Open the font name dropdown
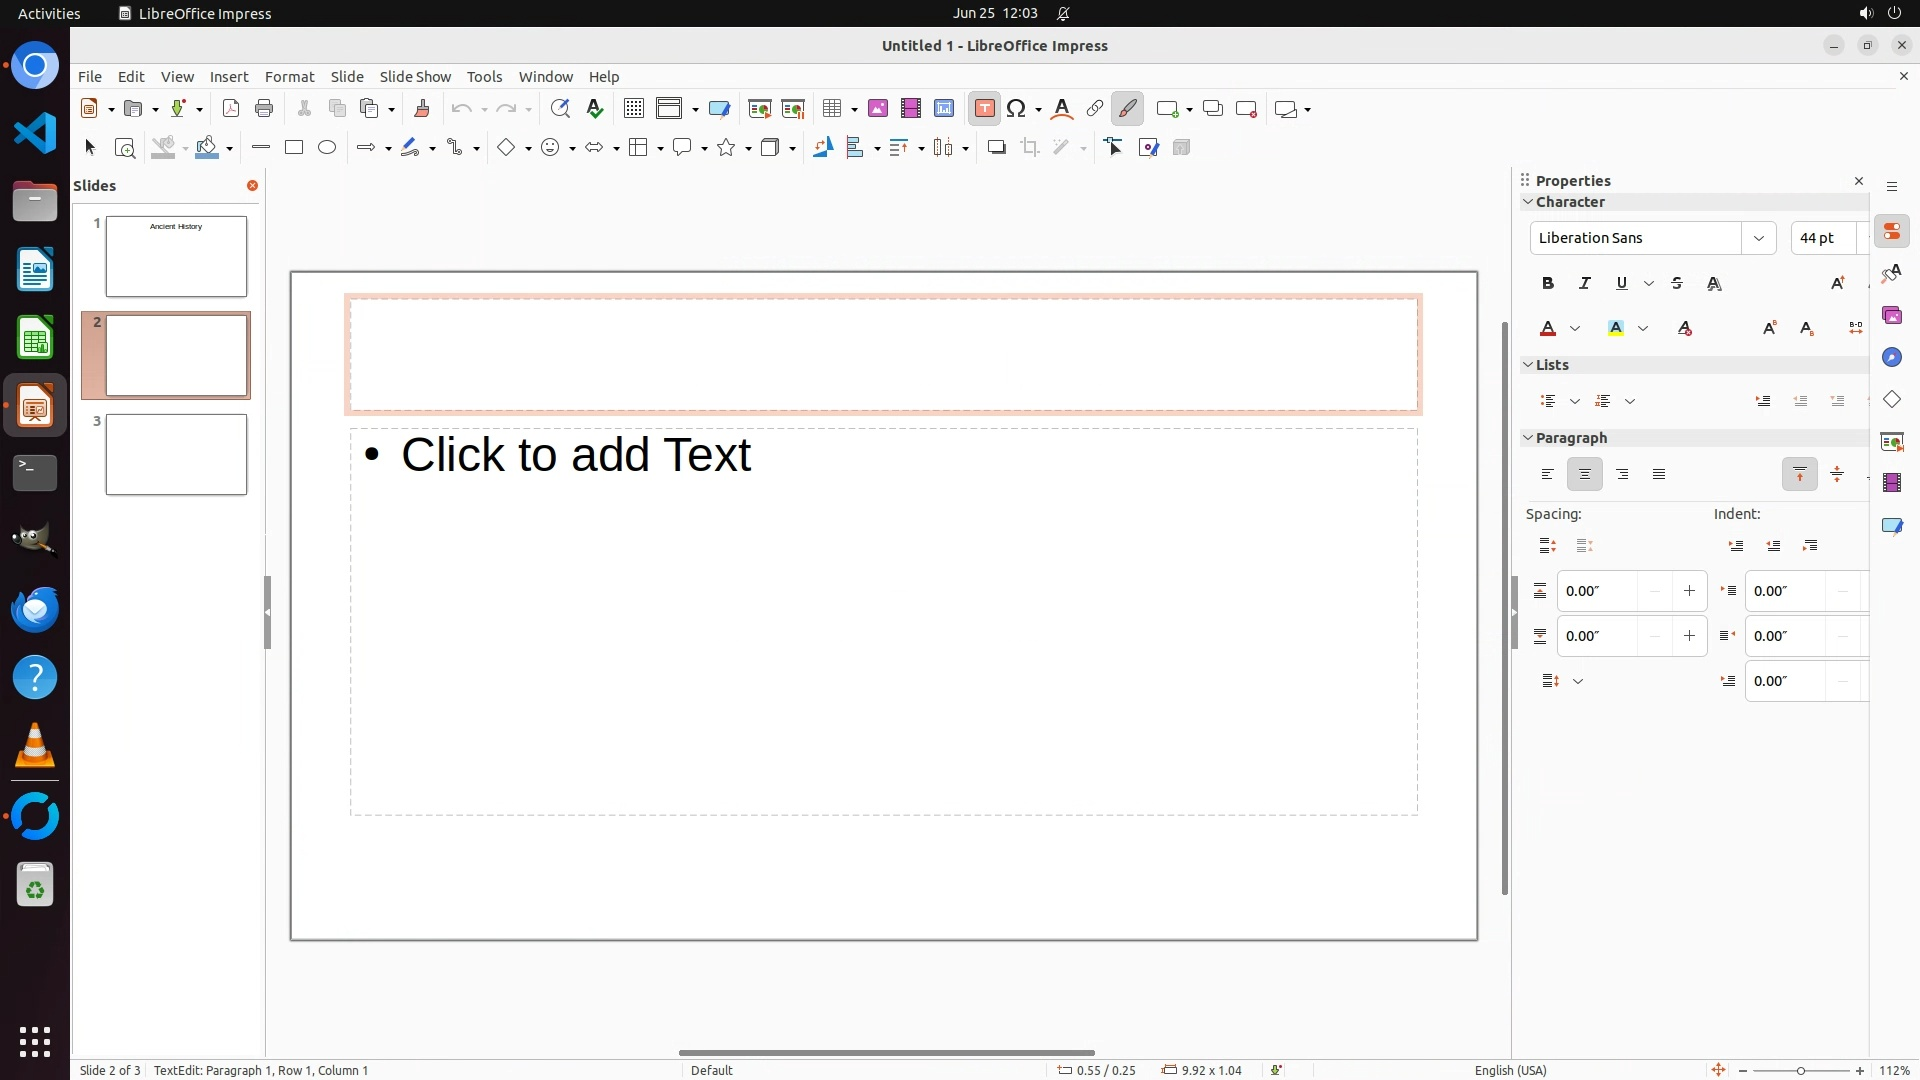The width and height of the screenshot is (1920, 1080). (1758, 238)
